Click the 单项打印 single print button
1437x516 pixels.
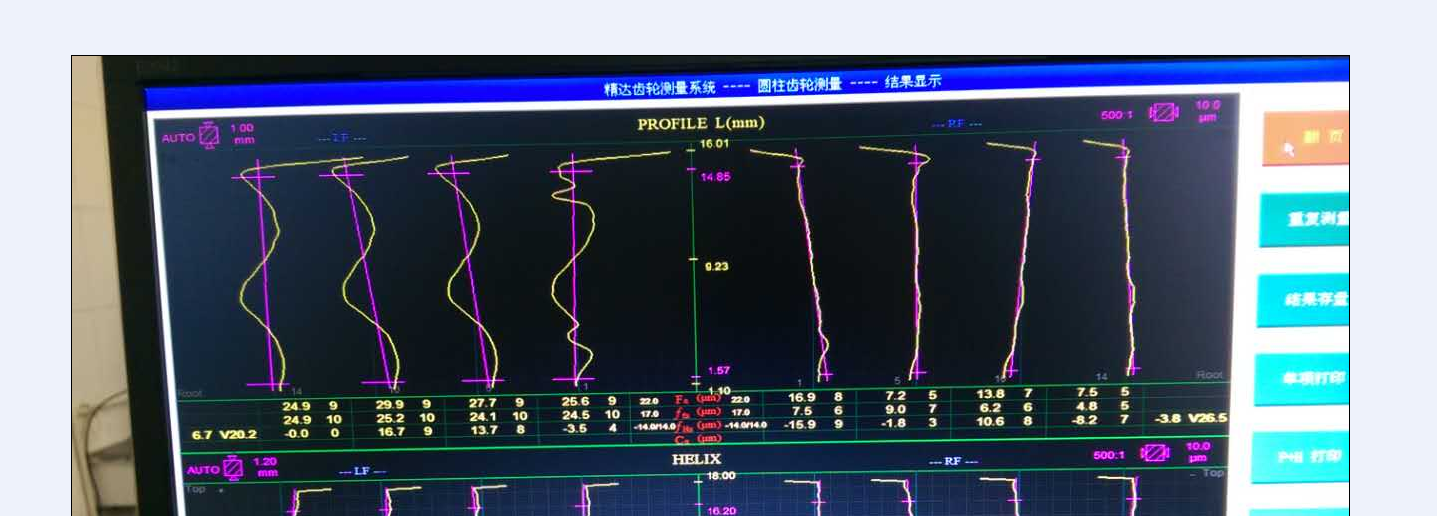click(1302, 379)
